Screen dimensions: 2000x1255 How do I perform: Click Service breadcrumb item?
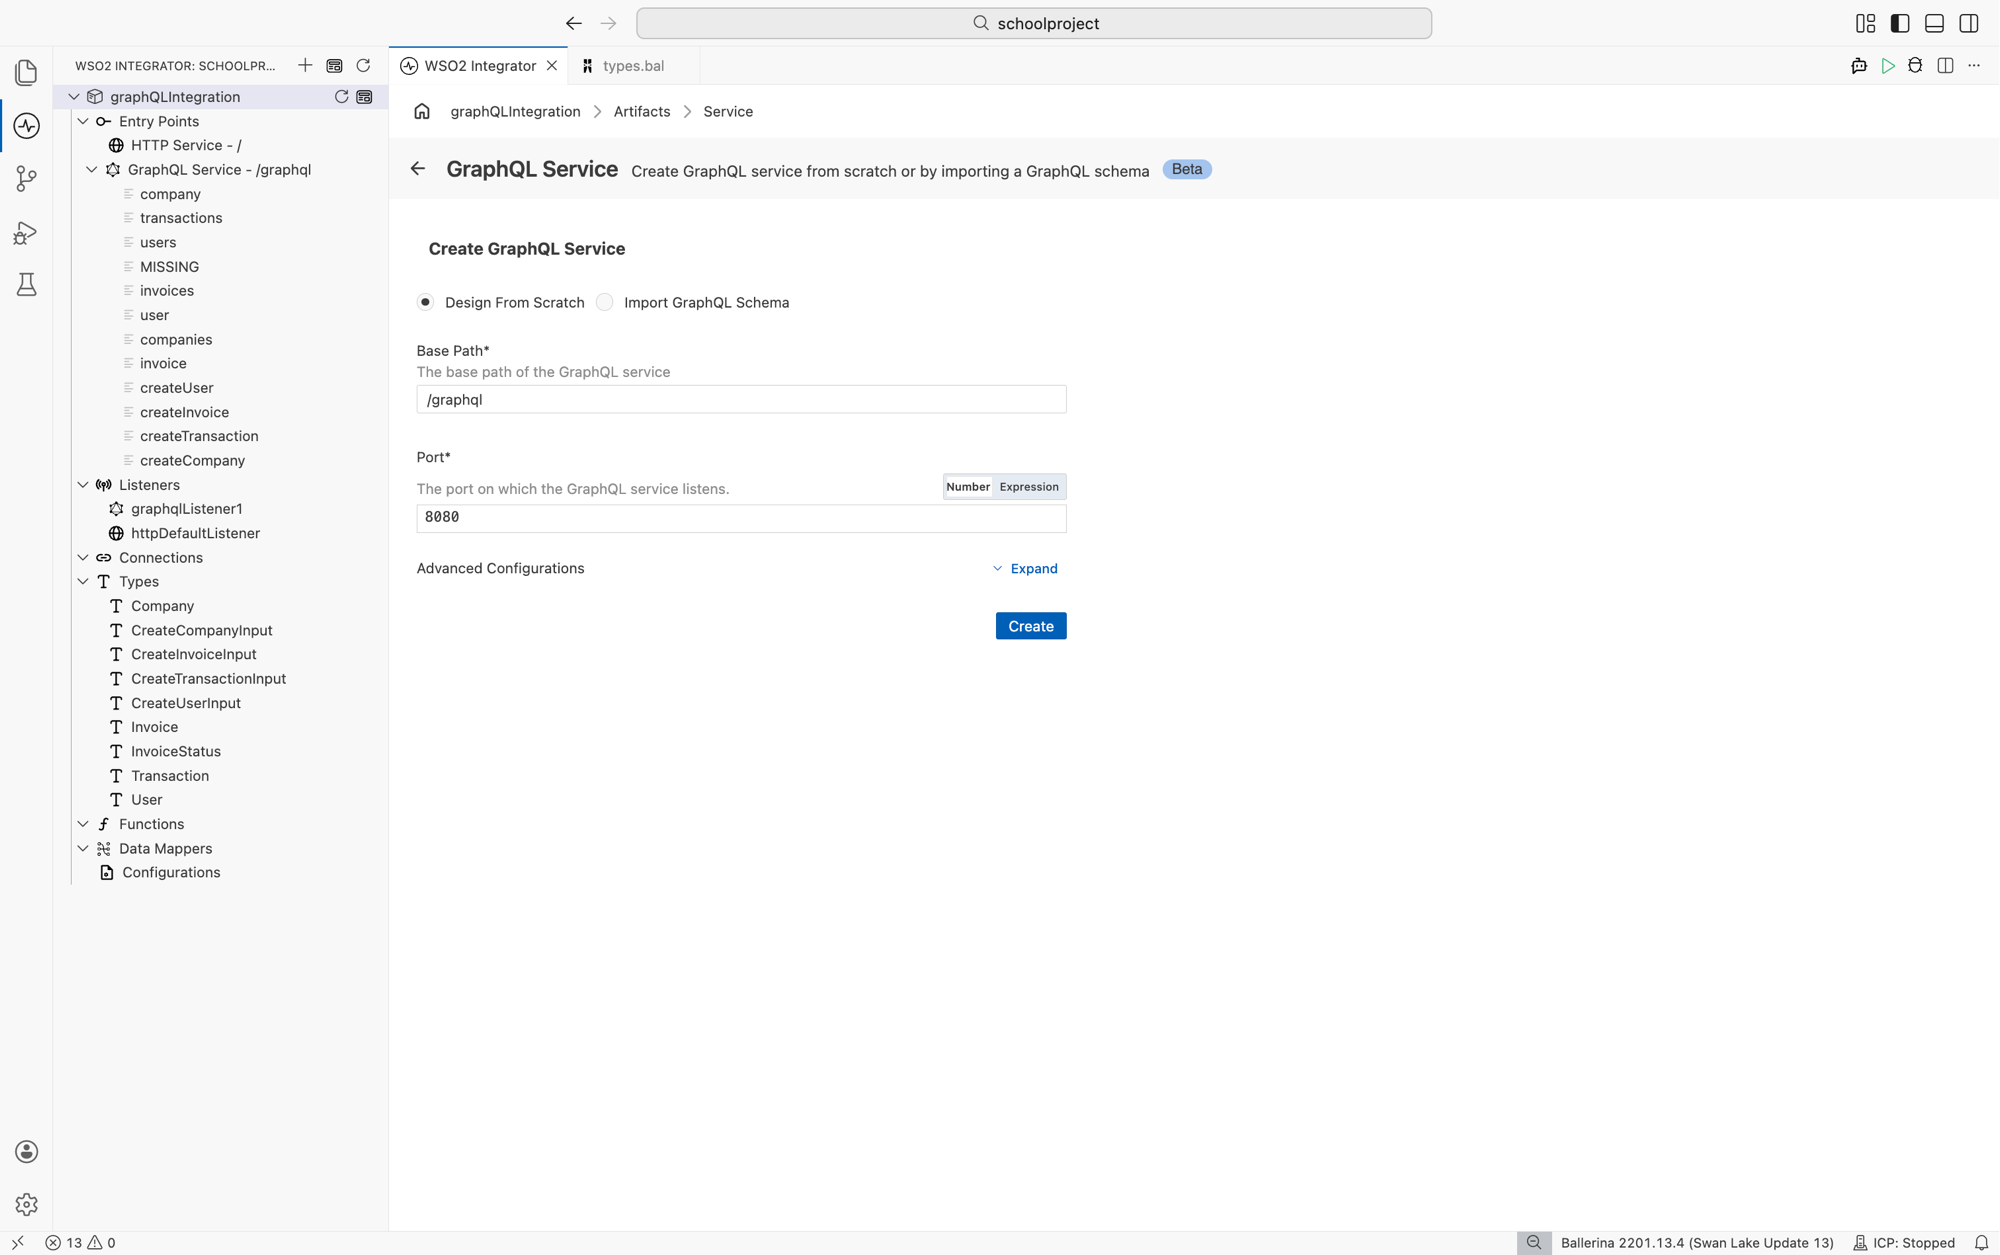(x=728, y=111)
